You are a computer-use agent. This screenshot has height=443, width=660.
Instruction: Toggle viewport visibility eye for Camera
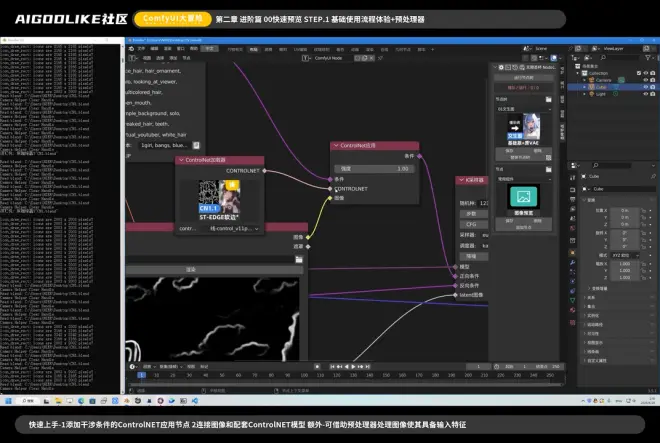click(x=645, y=81)
